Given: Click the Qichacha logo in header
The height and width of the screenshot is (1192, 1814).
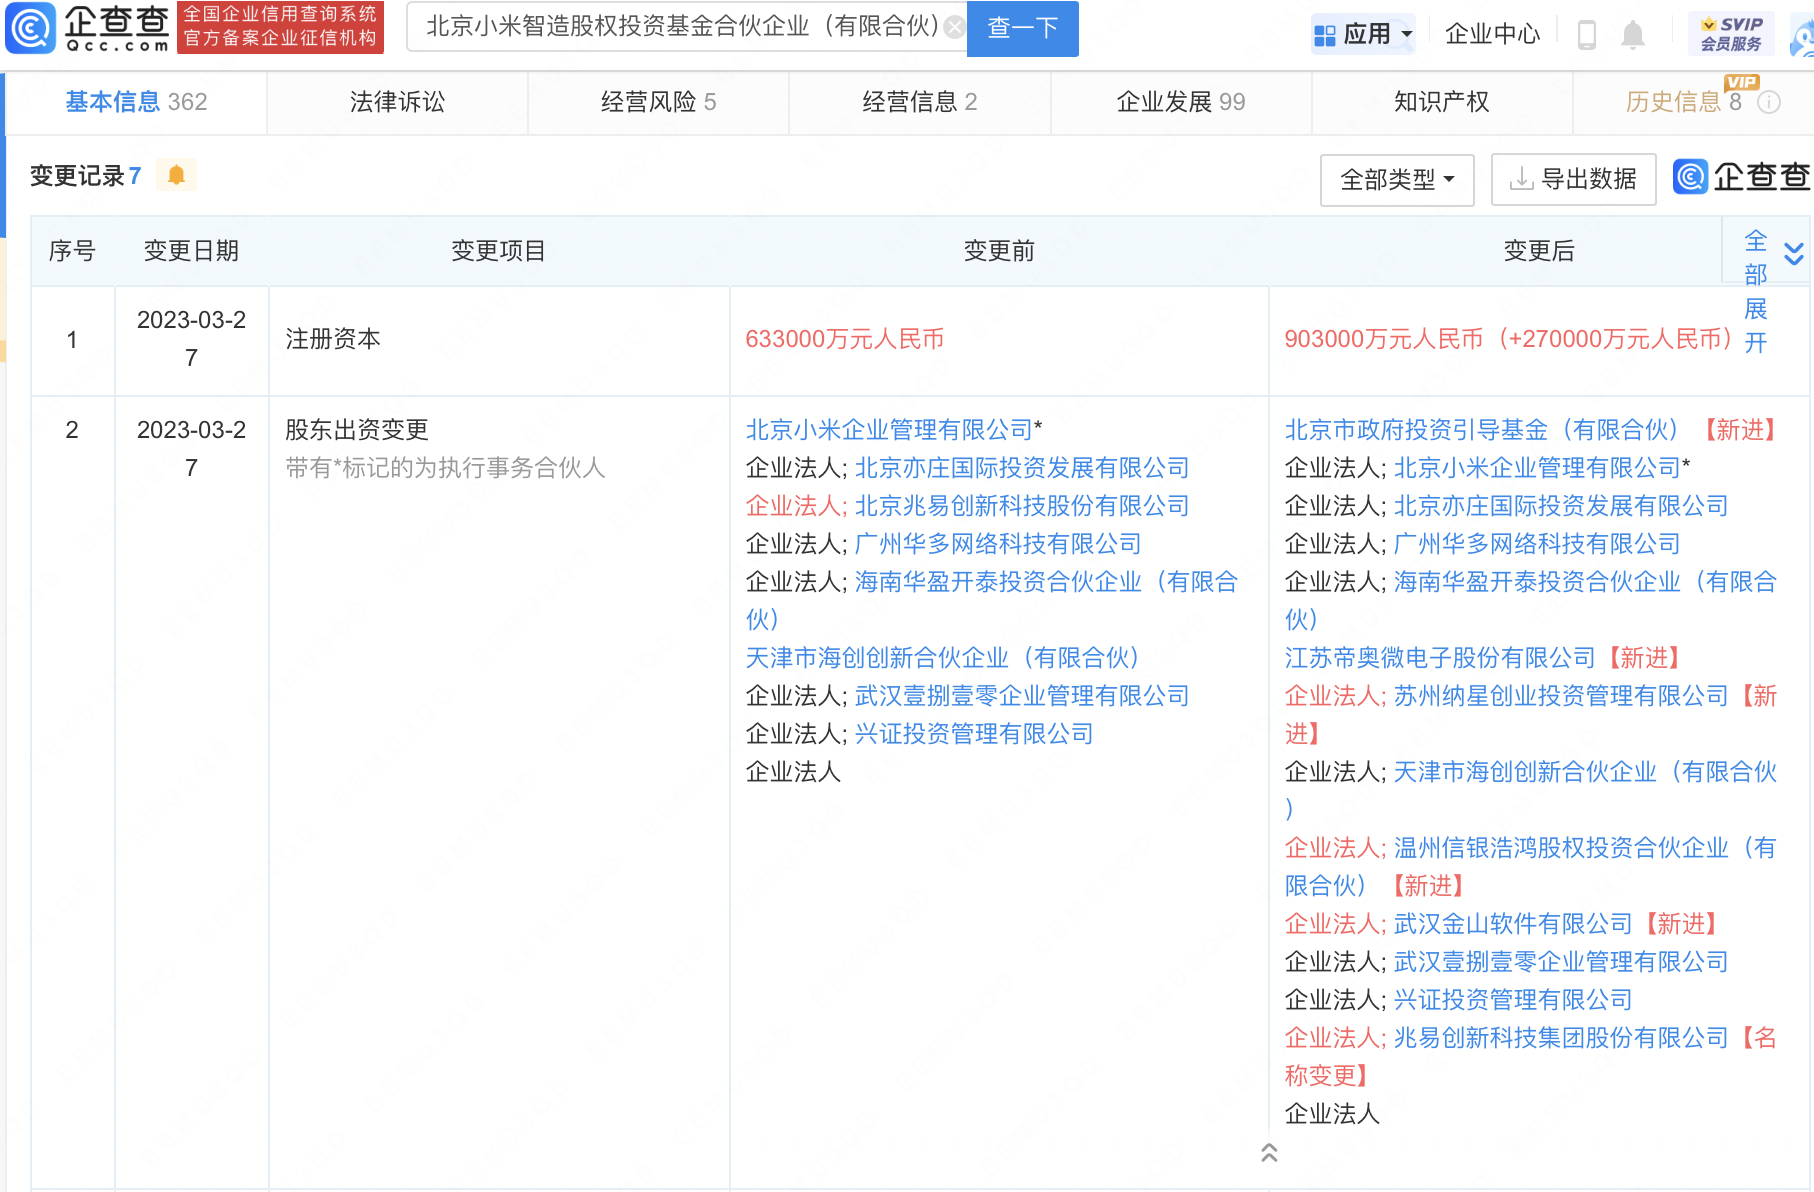Looking at the screenshot, I should click(x=88, y=28).
